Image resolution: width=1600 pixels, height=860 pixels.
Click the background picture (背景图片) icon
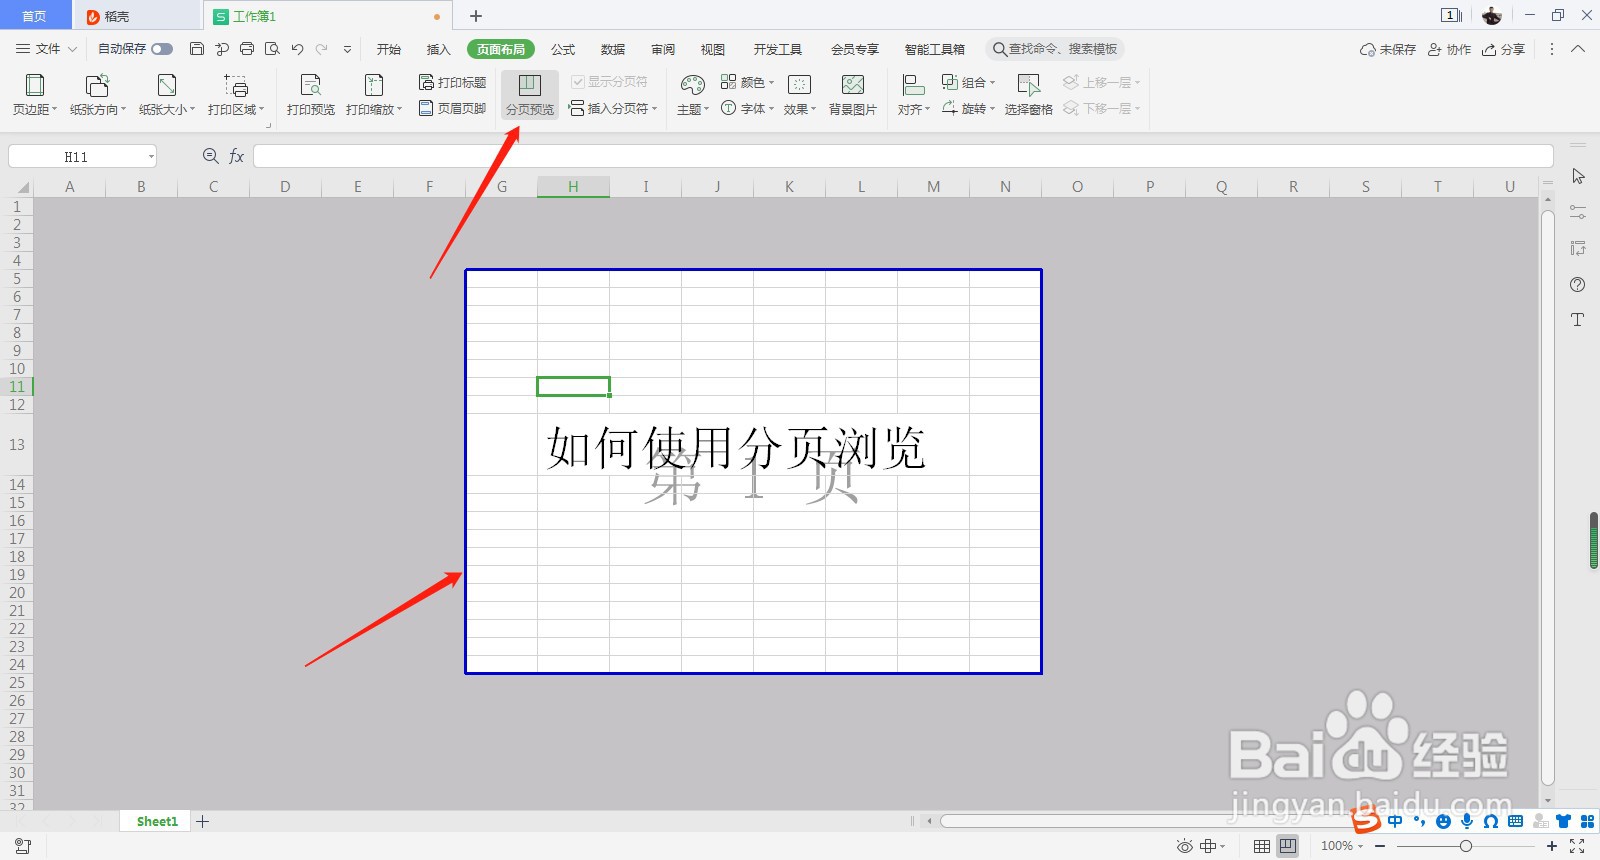tap(853, 86)
